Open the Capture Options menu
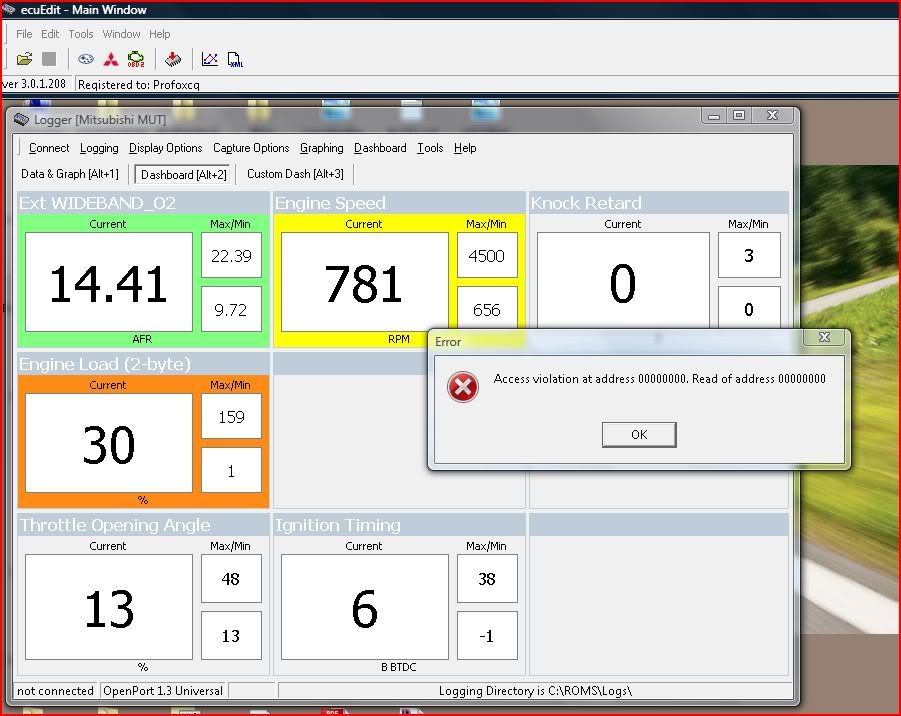901x716 pixels. (x=251, y=148)
